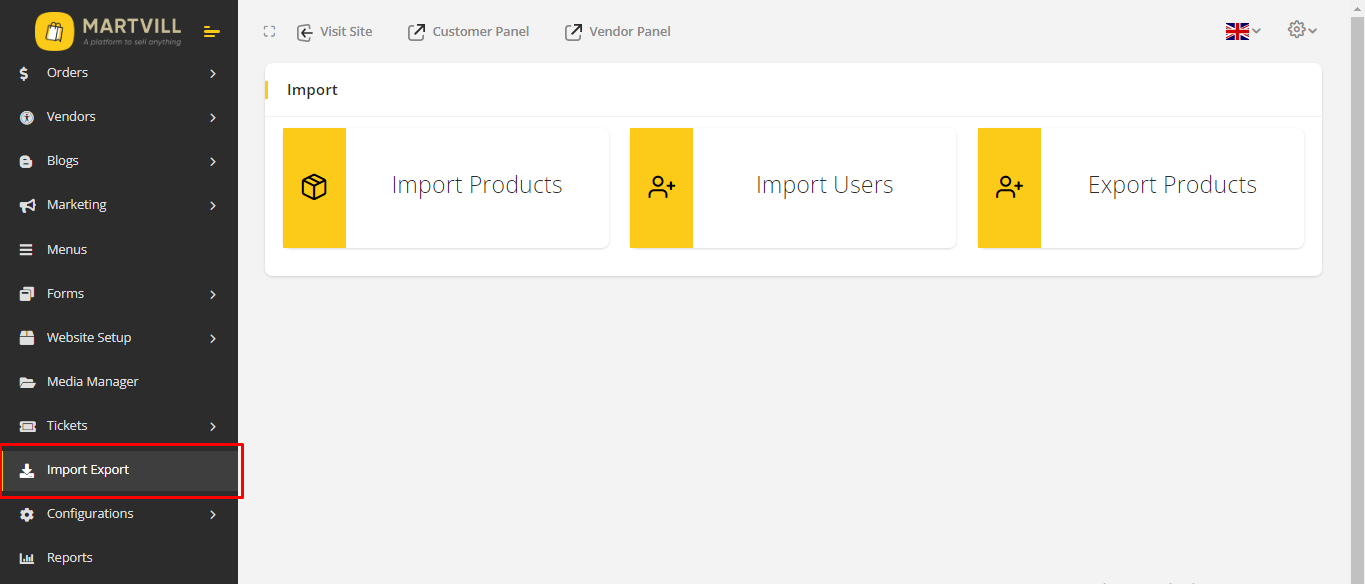Click the Menus list icon in sidebar
The width and height of the screenshot is (1365, 584).
pyautogui.click(x=27, y=250)
